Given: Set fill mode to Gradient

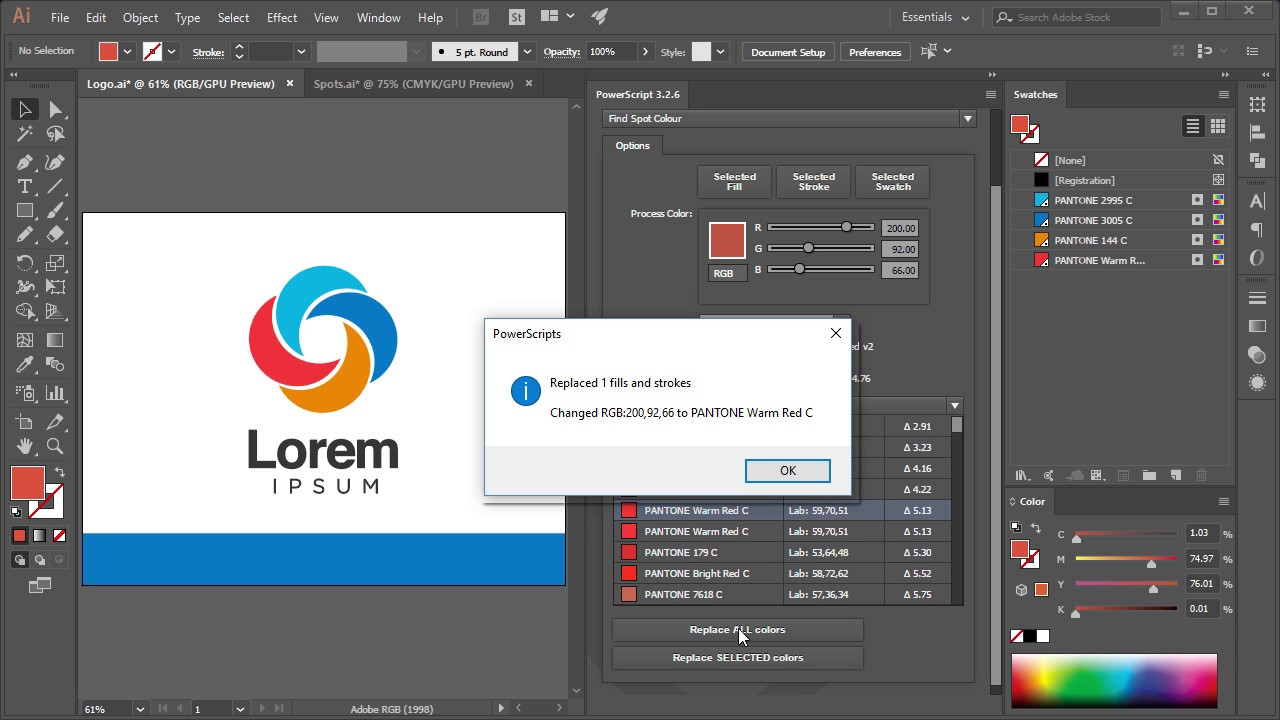Looking at the screenshot, I should (x=39, y=536).
